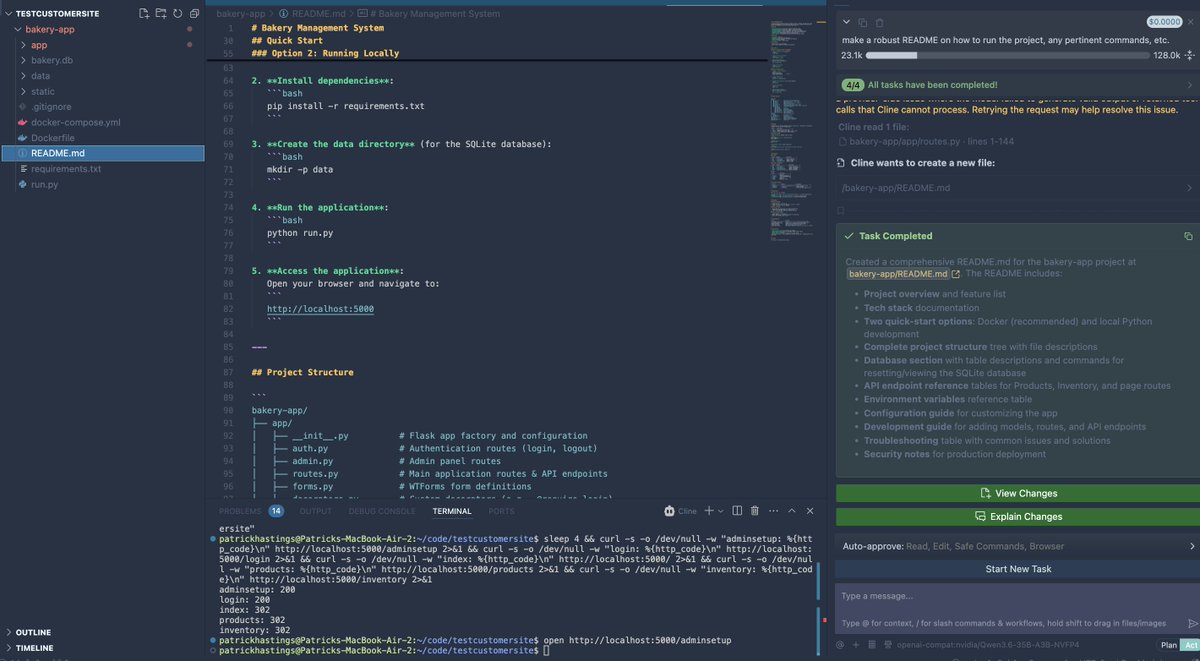
Task: Switch to the DEBUG CONSOLE tab
Action: (x=382, y=511)
